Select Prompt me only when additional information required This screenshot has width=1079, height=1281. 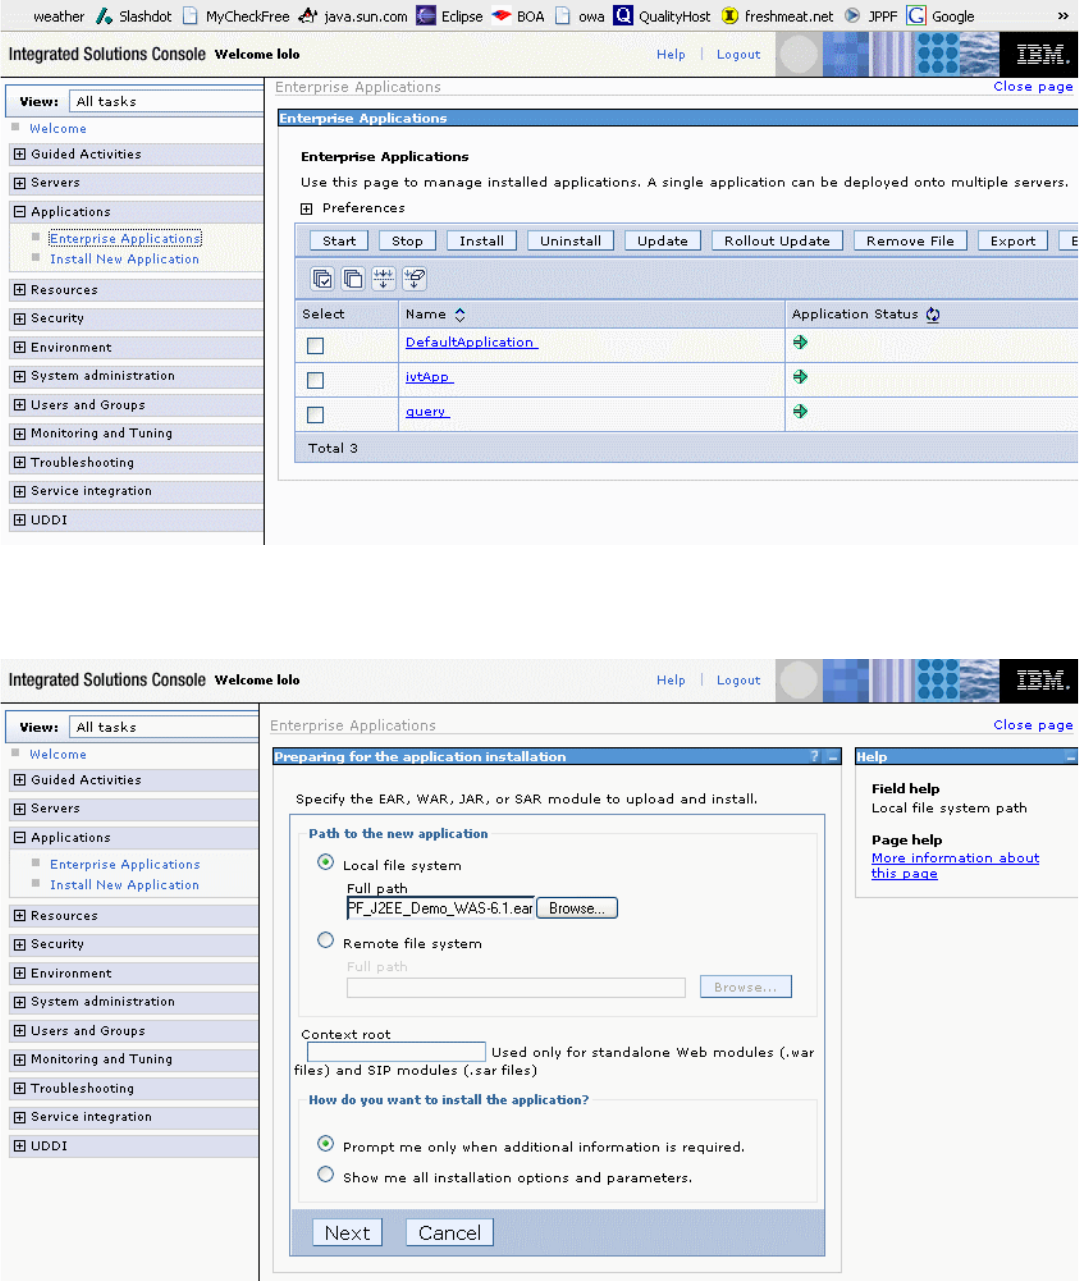click(x=325, y=1143)
